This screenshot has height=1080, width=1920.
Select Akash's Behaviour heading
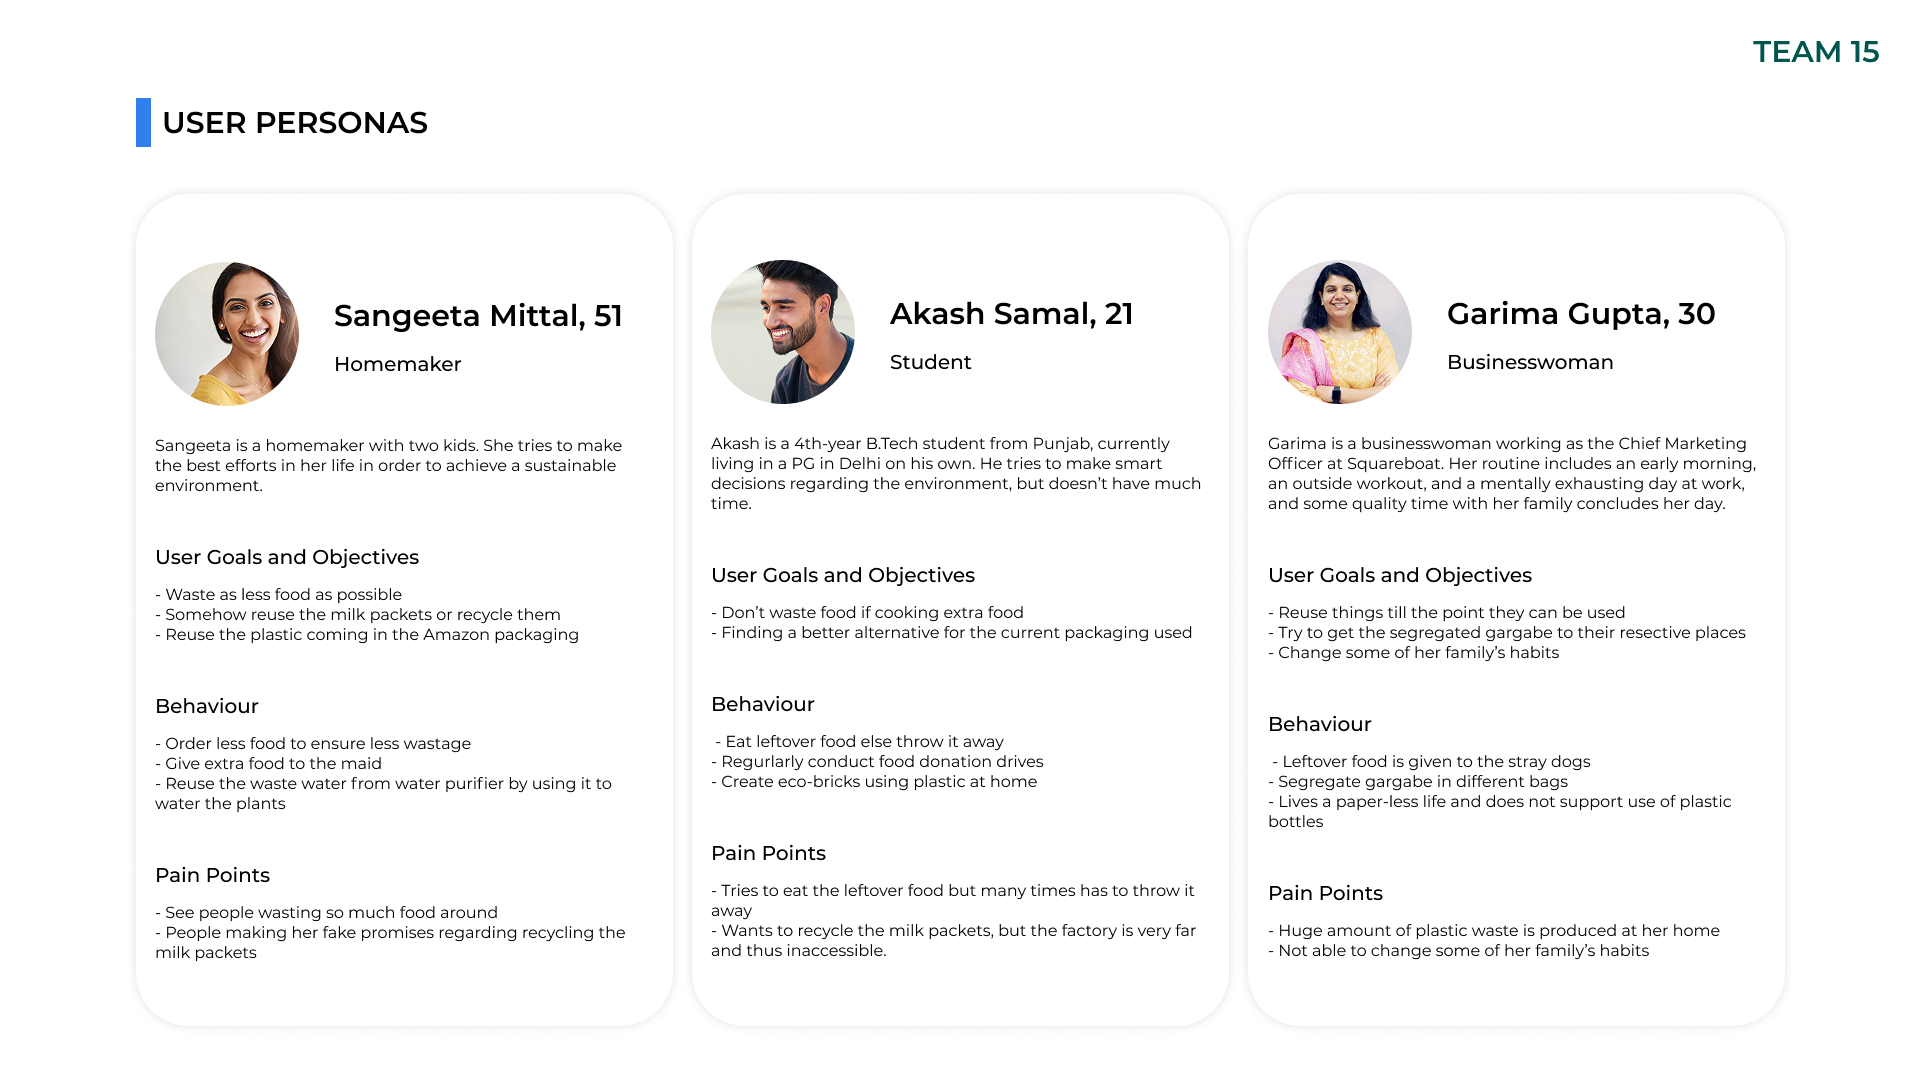[x=763, y=704]
